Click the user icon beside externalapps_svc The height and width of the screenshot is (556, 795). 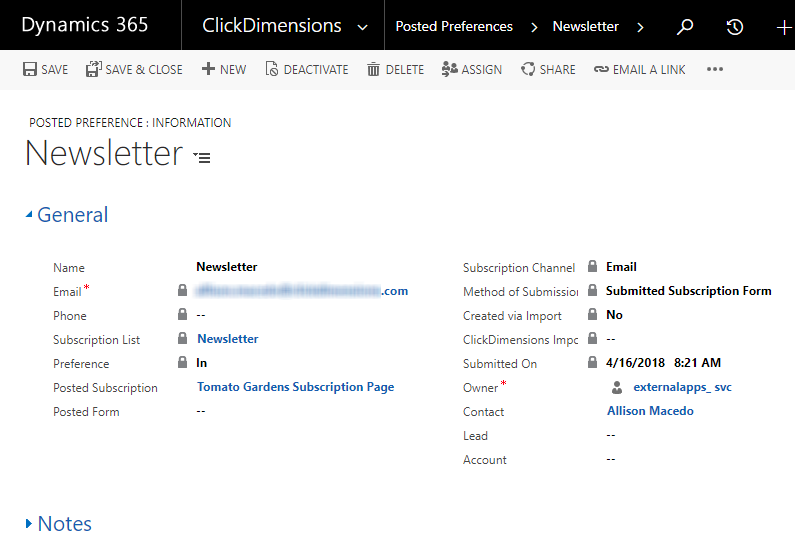click(617, 387)
